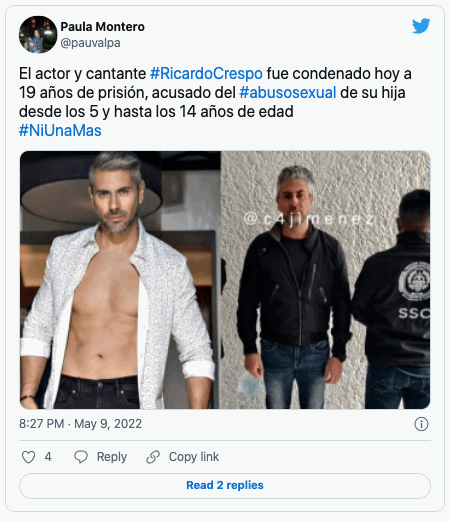Open the #abusosexual hashtag
The height and width of the screenshot is (521, 449).
click(x=288, y=93)
